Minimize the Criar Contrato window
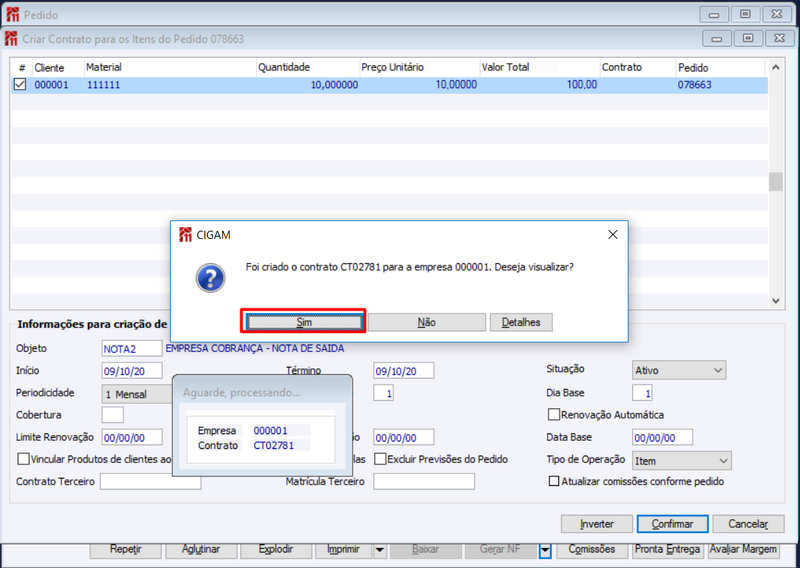 (716, 39)
